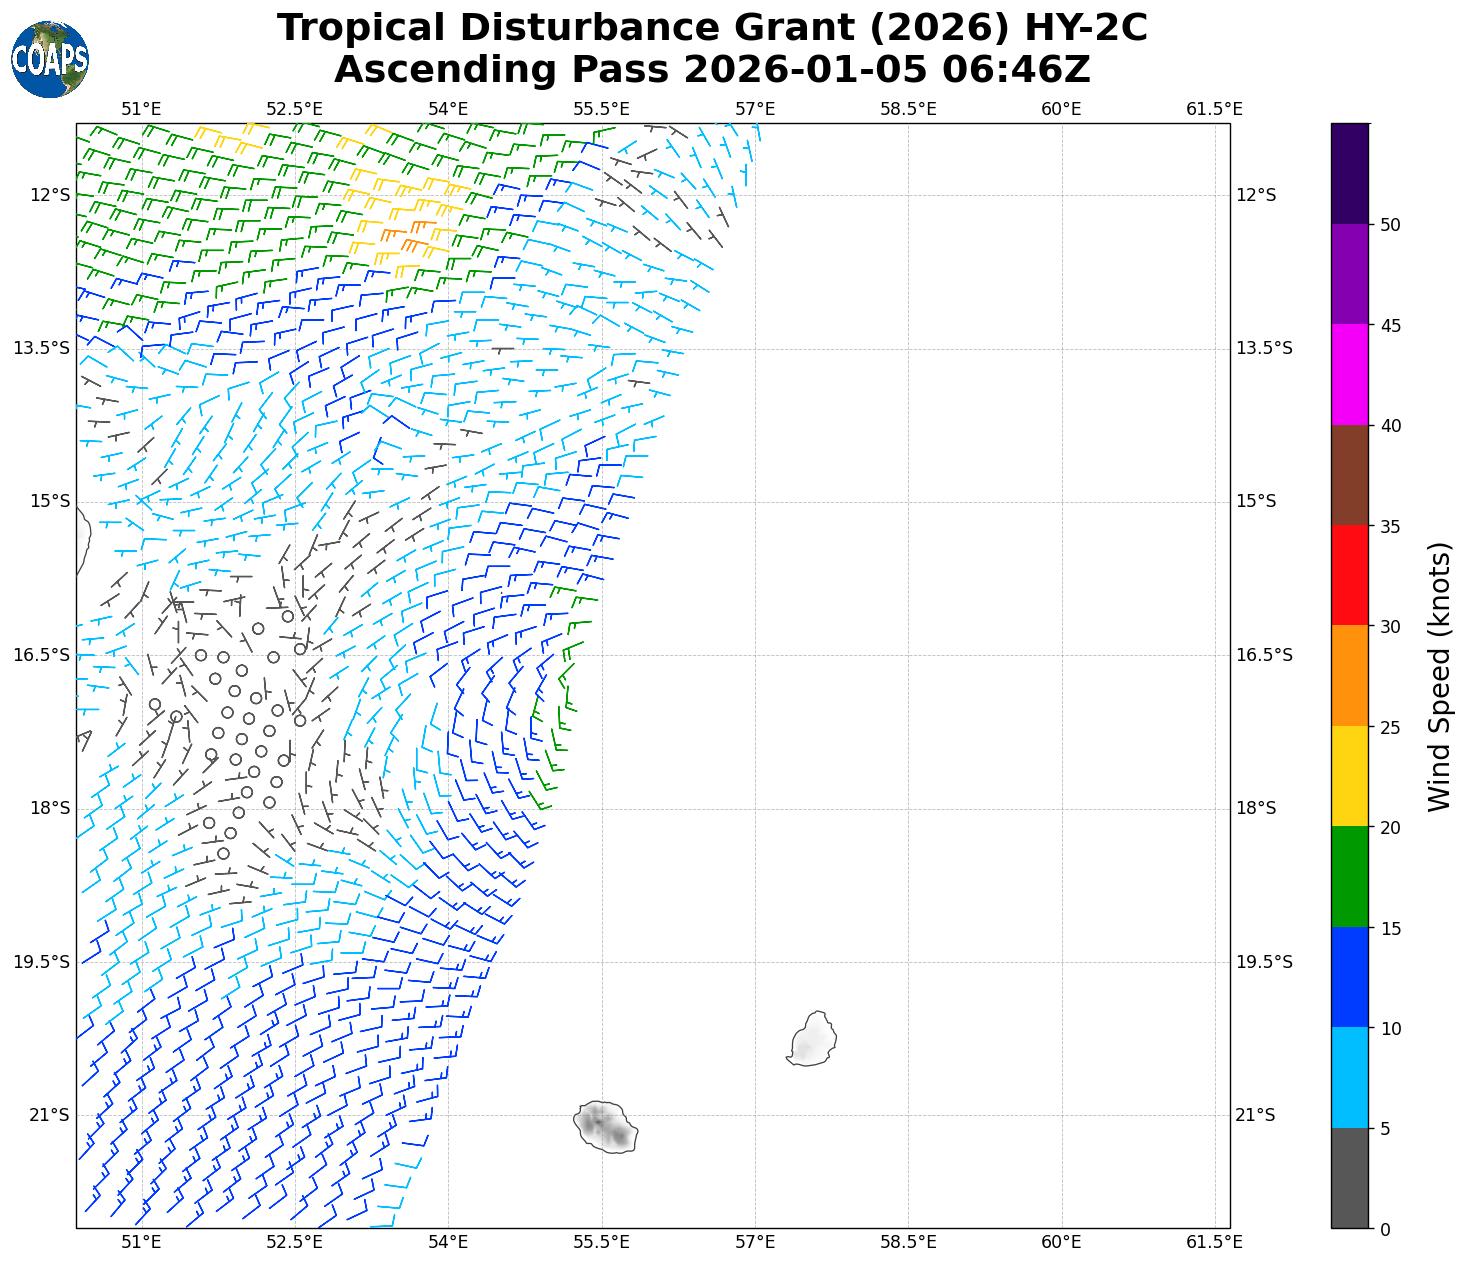Click the 'Tropical Disturbance Grant (2026) HY-2C' title
Viewport: 1468px width, 1264px height.
tap(712, 28)
